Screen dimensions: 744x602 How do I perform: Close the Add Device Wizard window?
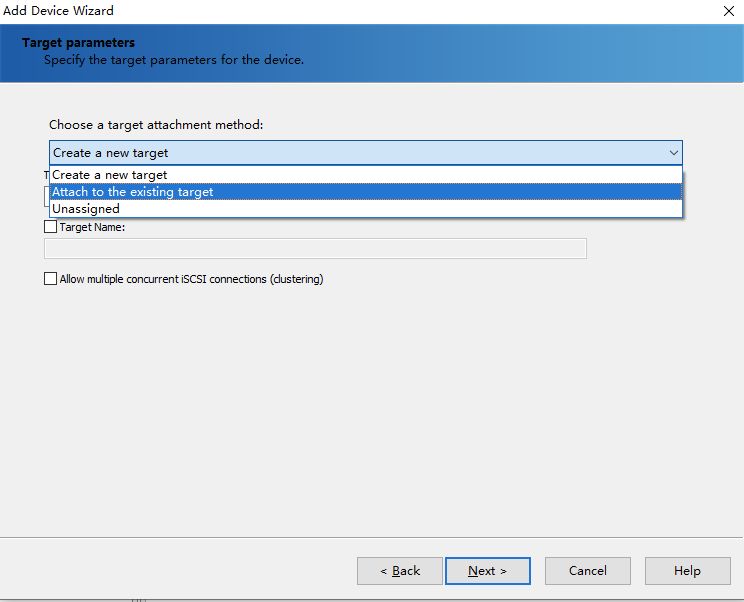click(729, 11)
